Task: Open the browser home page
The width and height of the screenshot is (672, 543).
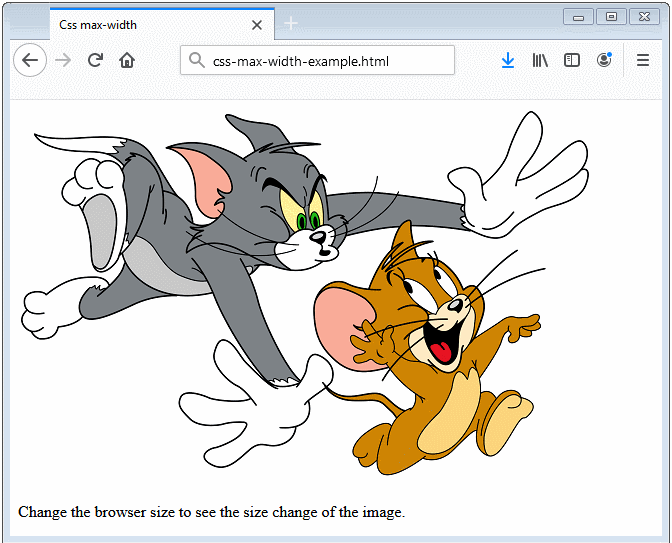Action: [x=127, y=60]
